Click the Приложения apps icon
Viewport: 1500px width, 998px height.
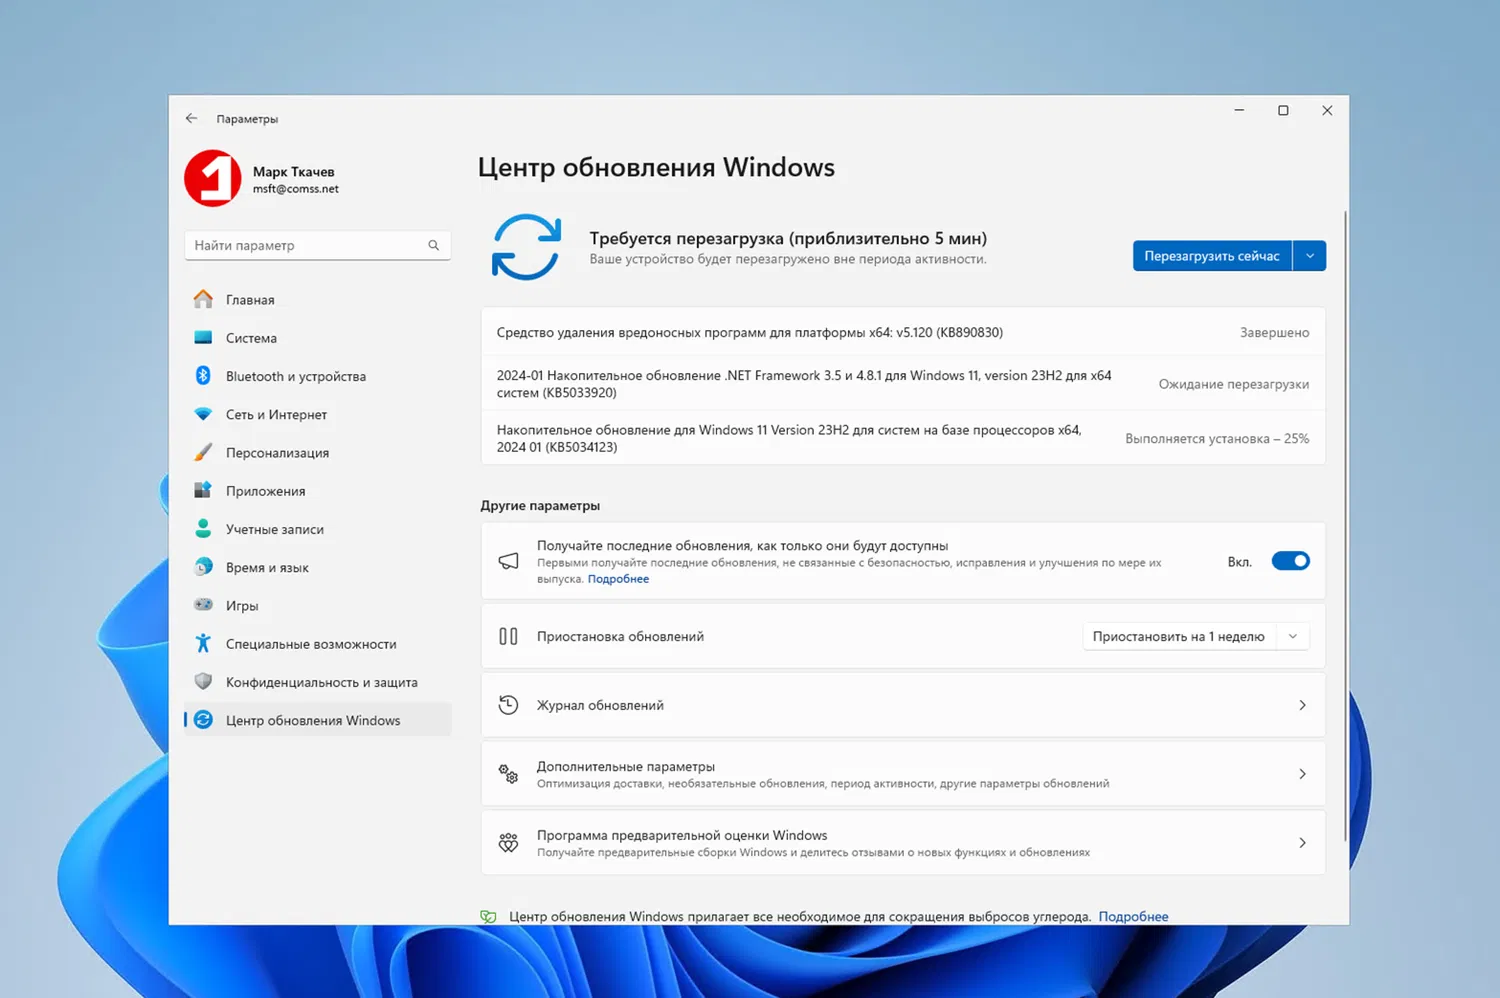click(203, 490)
